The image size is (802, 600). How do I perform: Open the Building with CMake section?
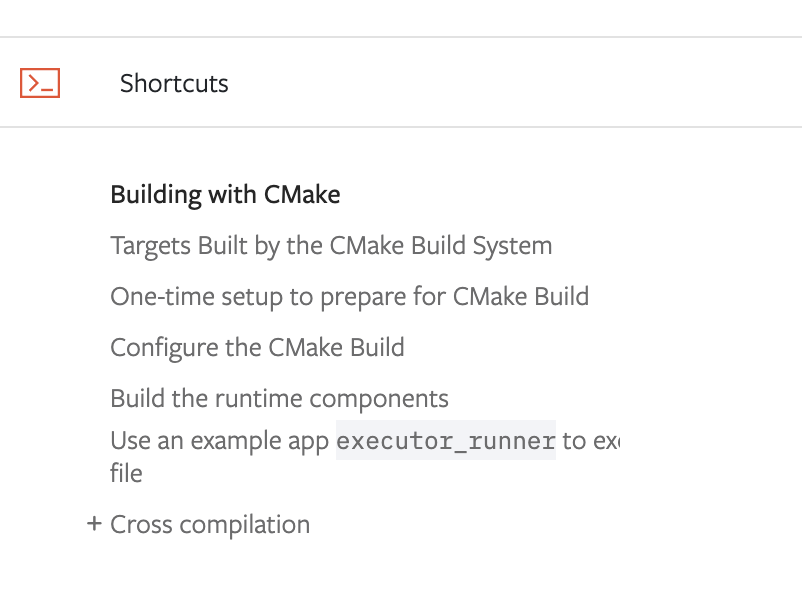[225, 195]
